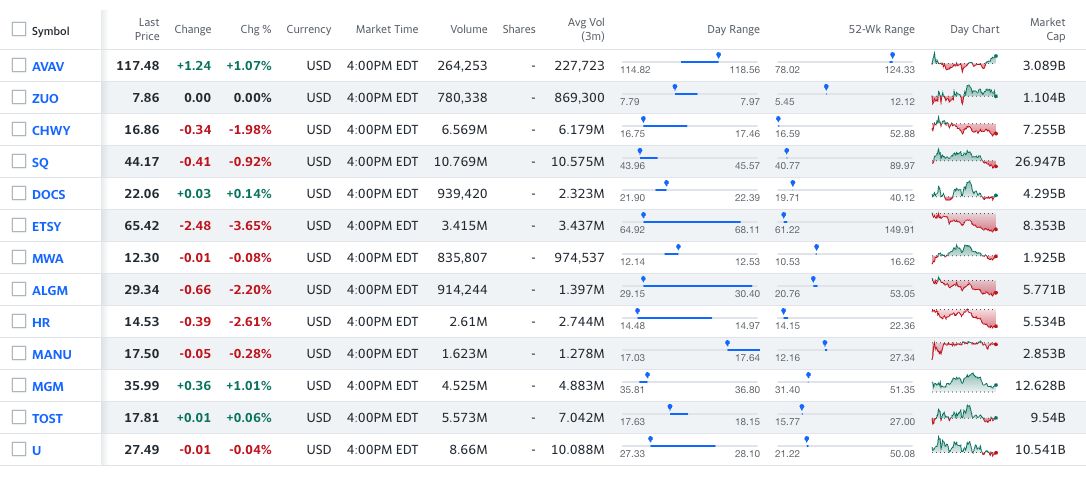The height and width of the screenshot is (477, 1086).
Task: Click U average volume 10.088M
Action: click(x=578, y=449)
